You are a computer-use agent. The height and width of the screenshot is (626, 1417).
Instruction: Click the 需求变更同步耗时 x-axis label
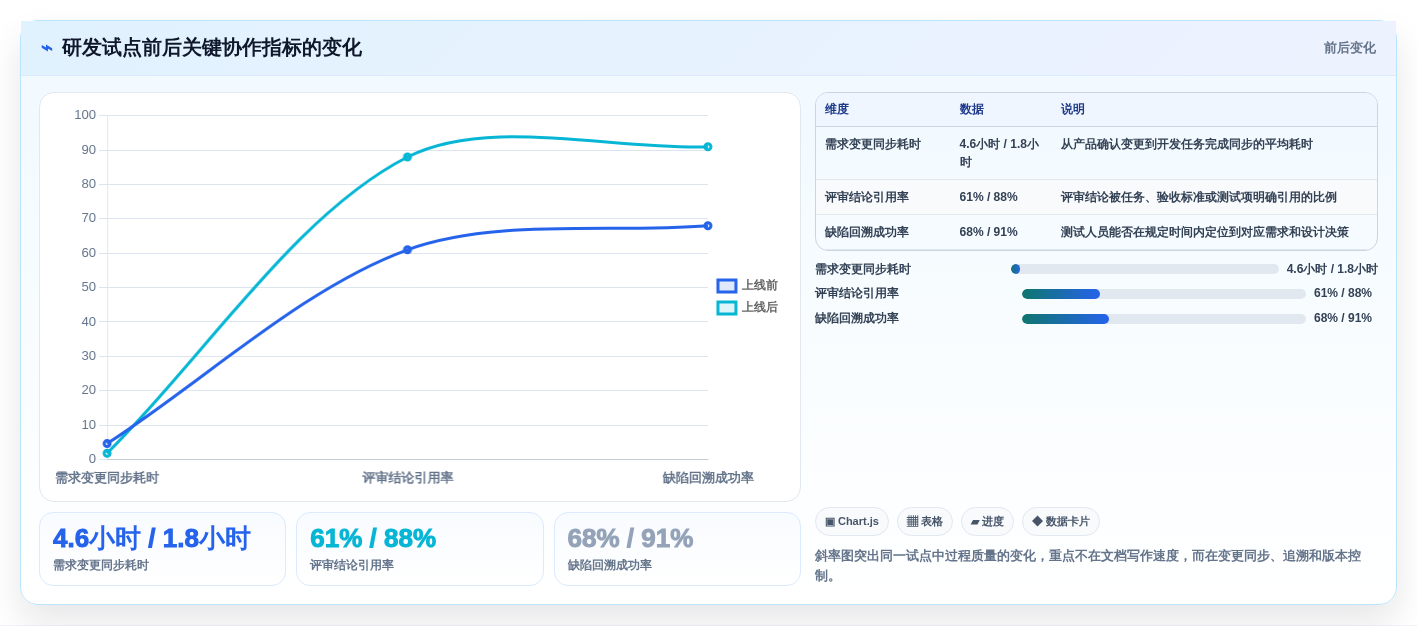(x=107, y=478)
